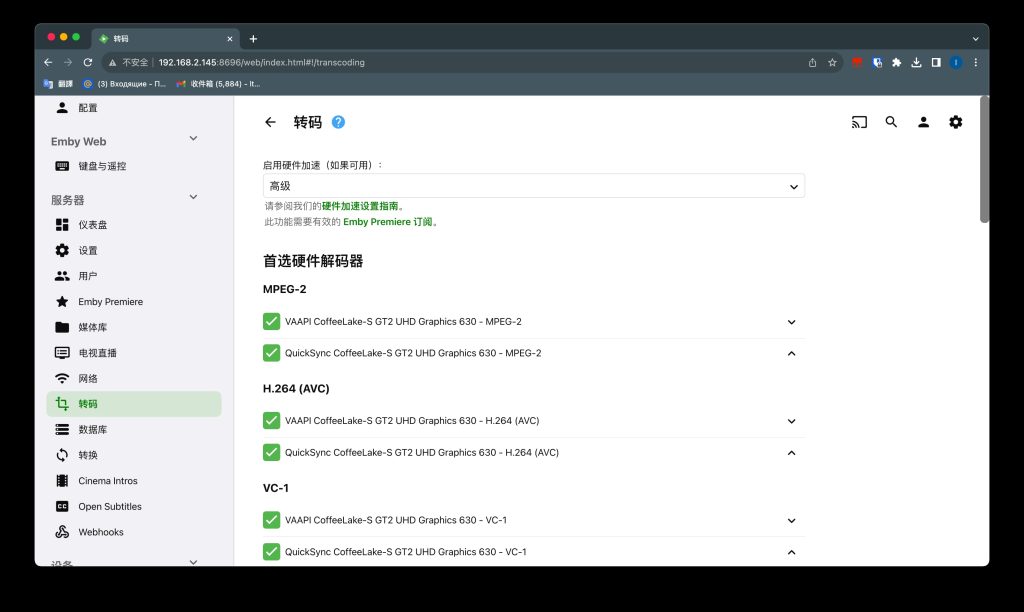Disable QuickSync H.264 (AVC) decoder

click(271, 452)
